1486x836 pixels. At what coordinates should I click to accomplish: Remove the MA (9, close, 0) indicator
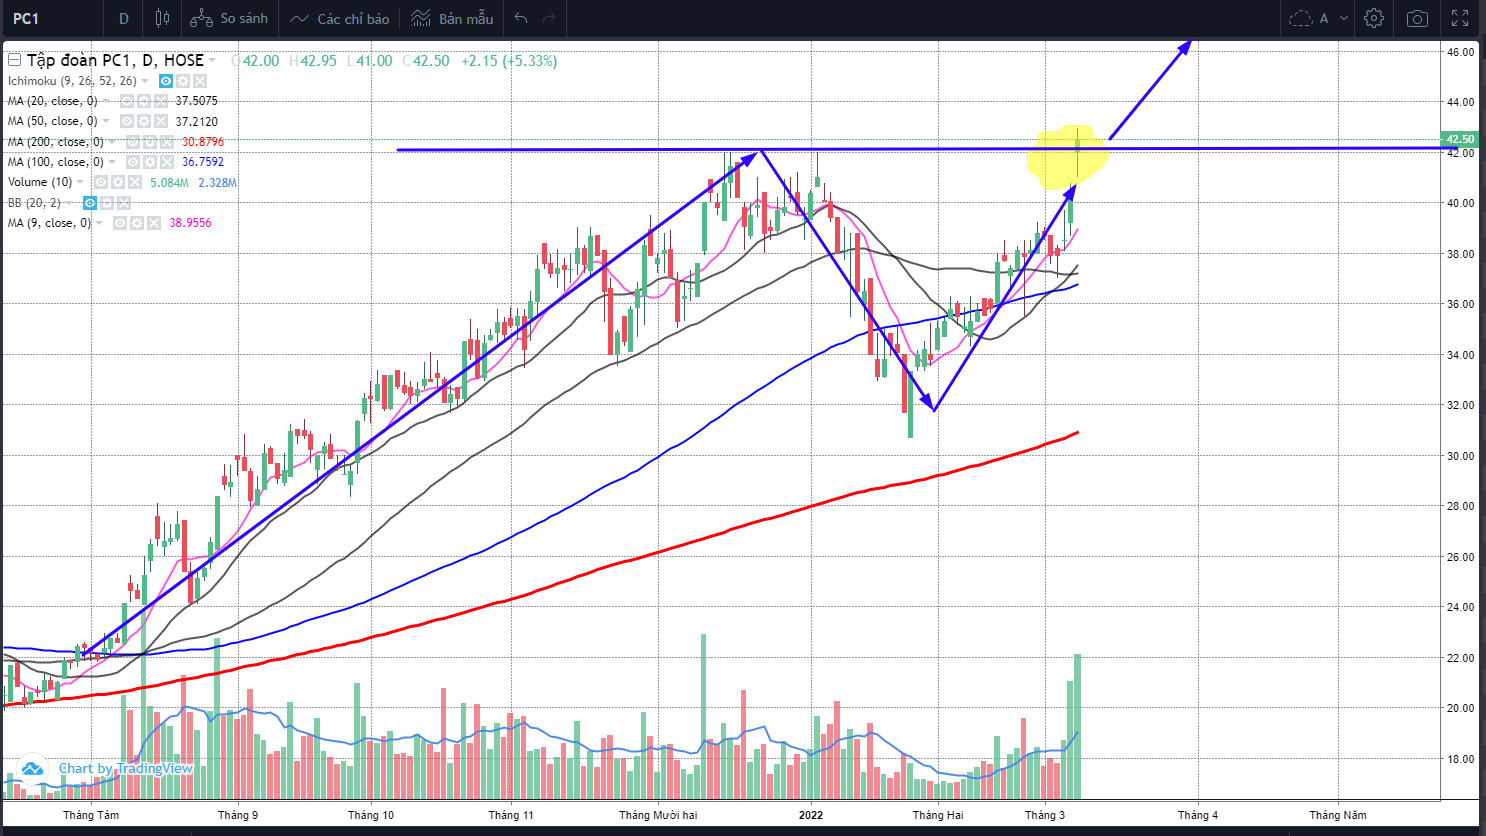click(154, 223)
